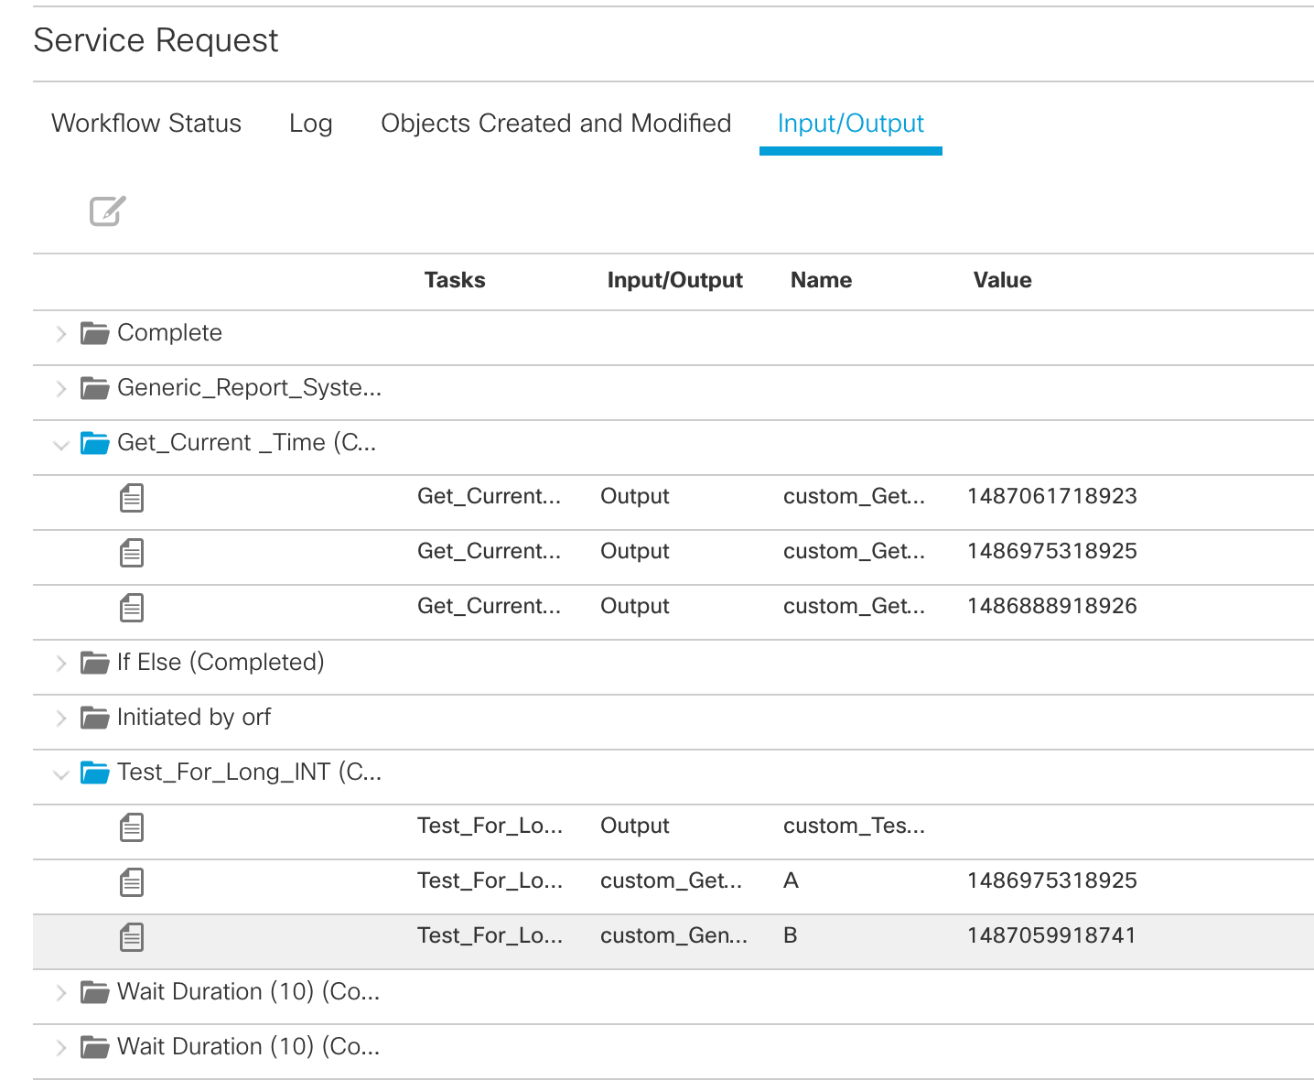Select Test_For_Long_INT (C... row label
The height and width of the screenshot is (1080, 1314).
pyautogui.click(x=249, y=772)
